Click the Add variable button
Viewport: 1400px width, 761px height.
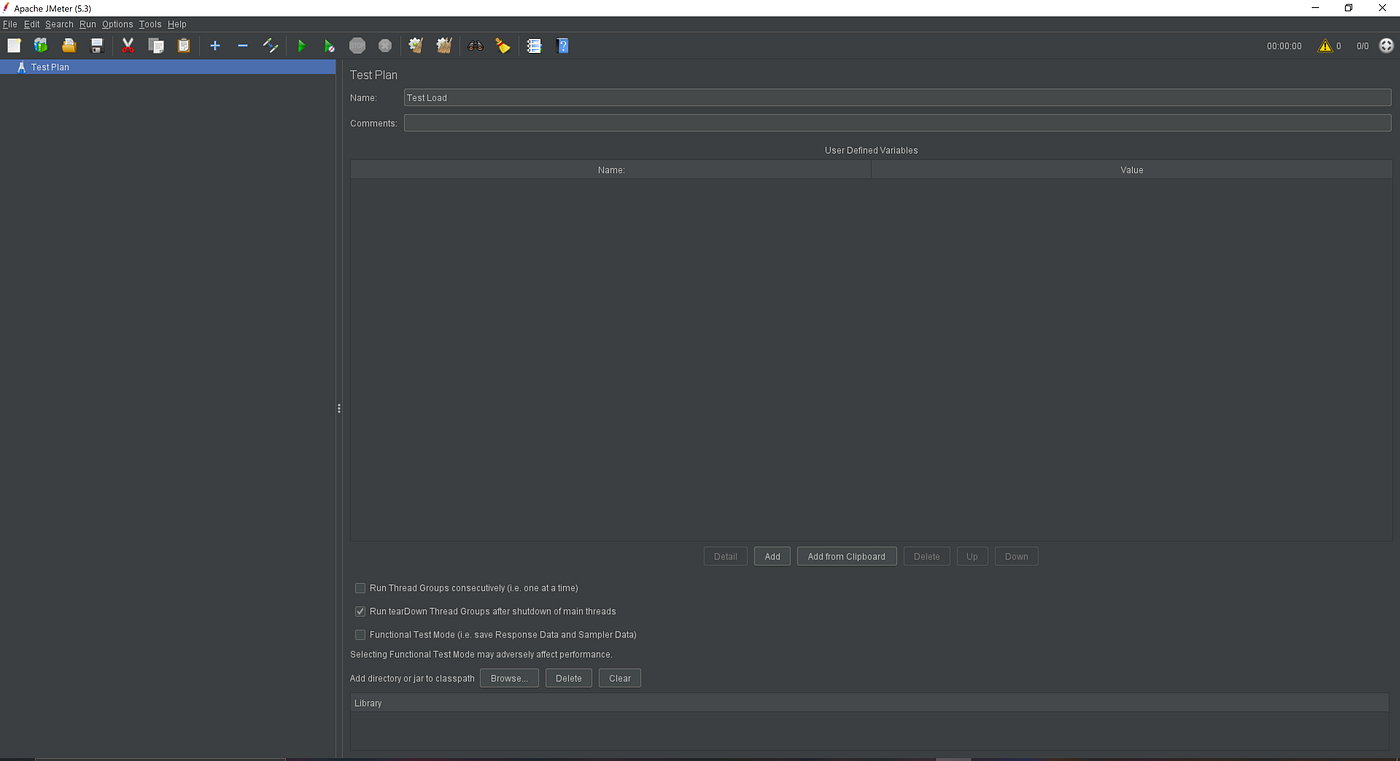772,556
